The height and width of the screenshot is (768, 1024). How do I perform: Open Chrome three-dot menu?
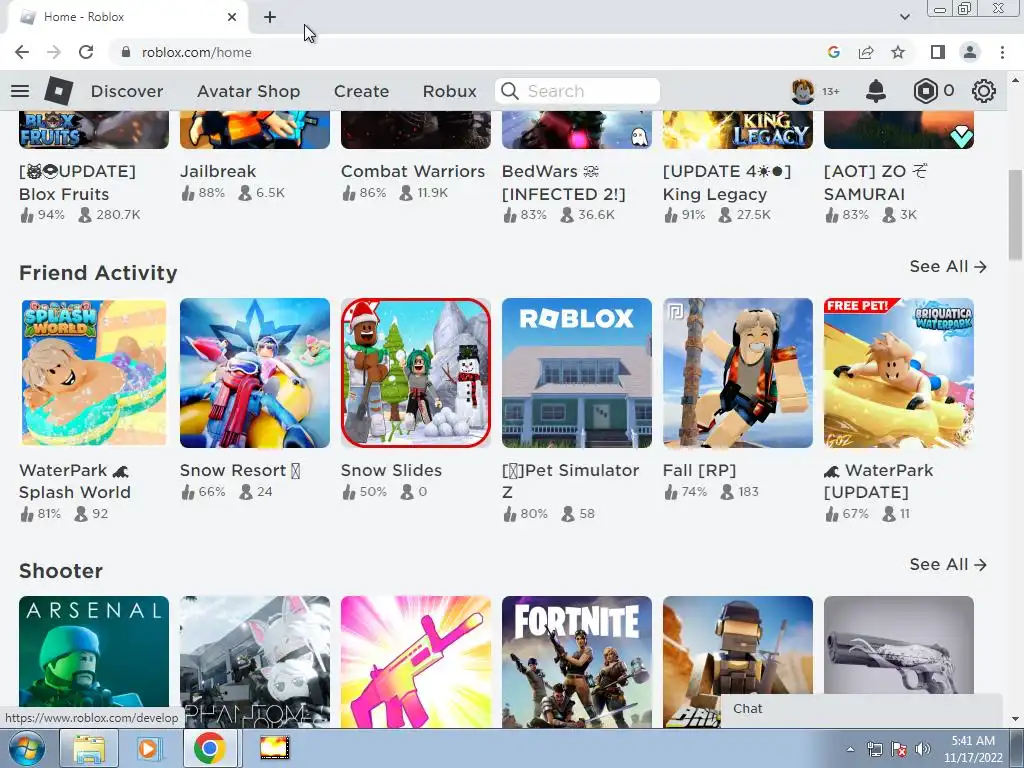(1002, 52)
